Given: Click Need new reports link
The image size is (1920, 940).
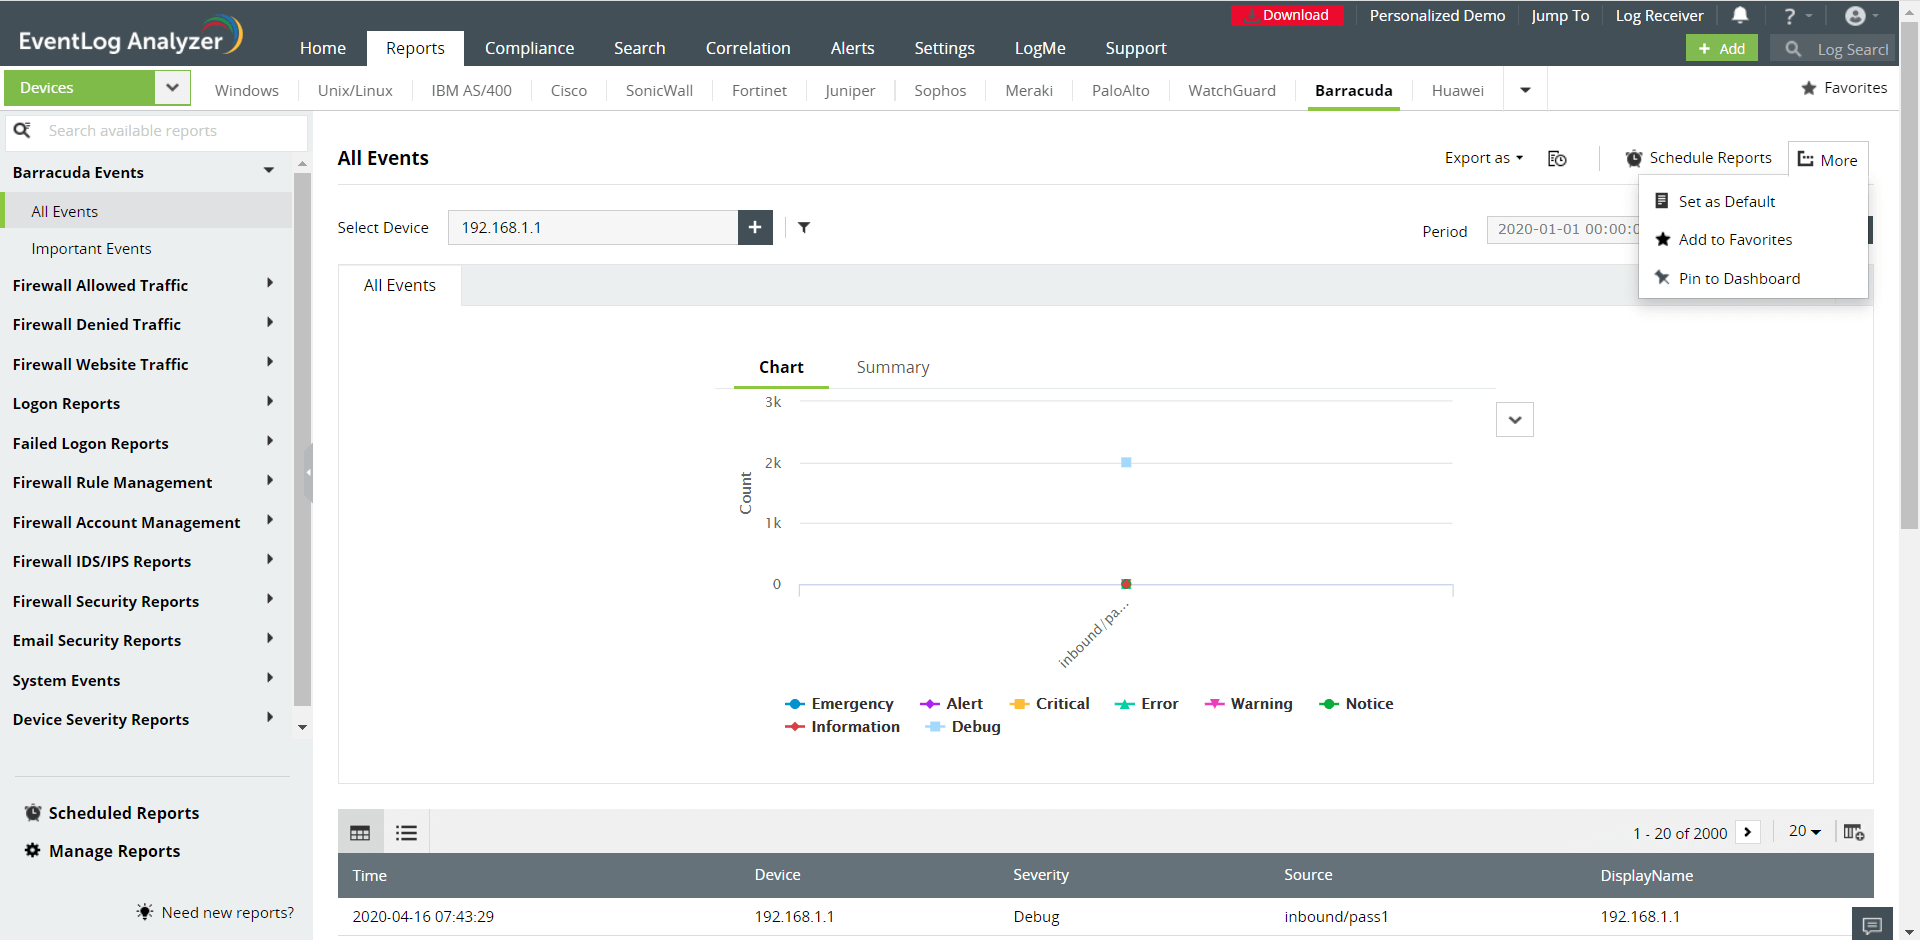Looking at the screenshot, I should point(228,912).
